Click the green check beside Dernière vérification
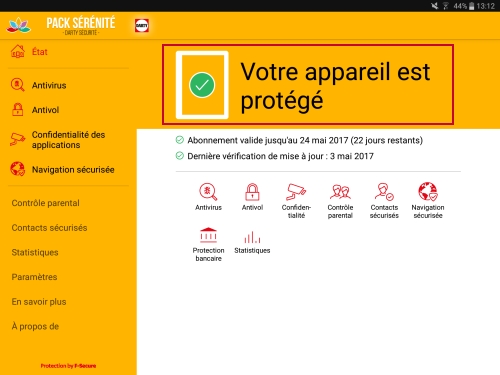The image size is (500, 375). 180,156
